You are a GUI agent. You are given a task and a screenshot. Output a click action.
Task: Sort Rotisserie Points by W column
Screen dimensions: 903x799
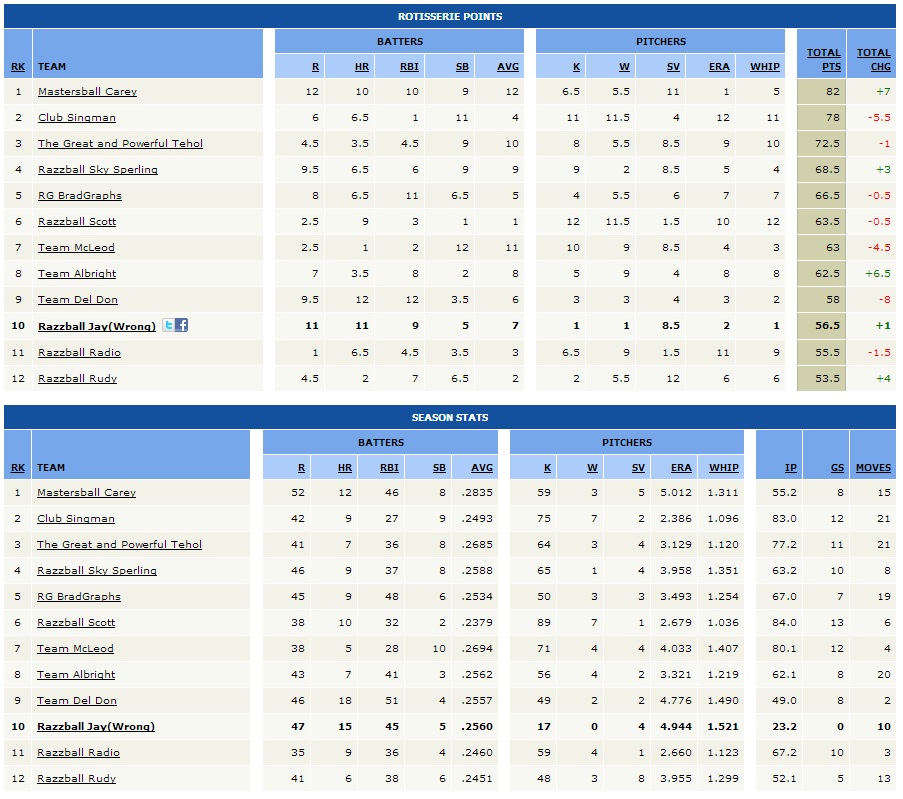click(x=624, y=67)
